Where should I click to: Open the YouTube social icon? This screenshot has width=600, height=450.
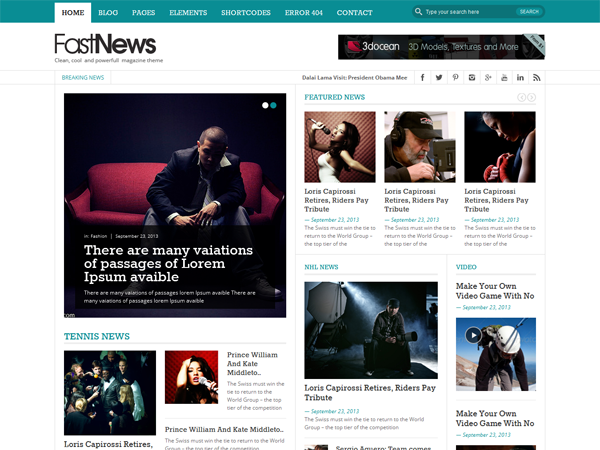[504, 78]
